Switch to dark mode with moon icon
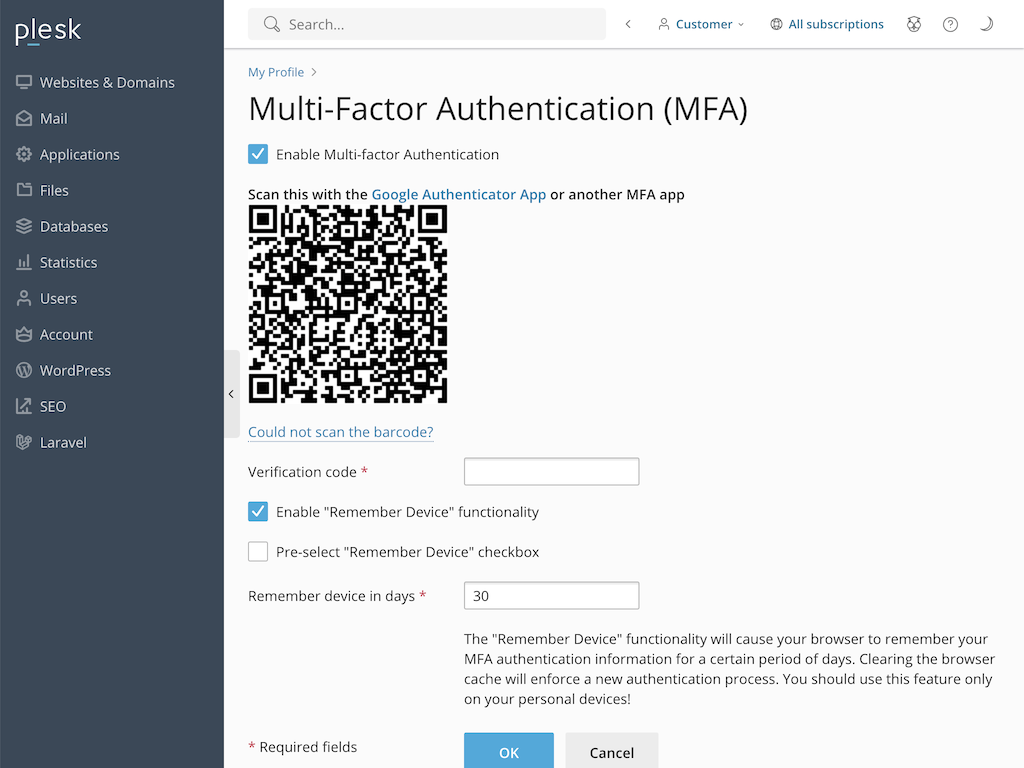Viewport: 1024px width, 768px height. click(986, 24)
